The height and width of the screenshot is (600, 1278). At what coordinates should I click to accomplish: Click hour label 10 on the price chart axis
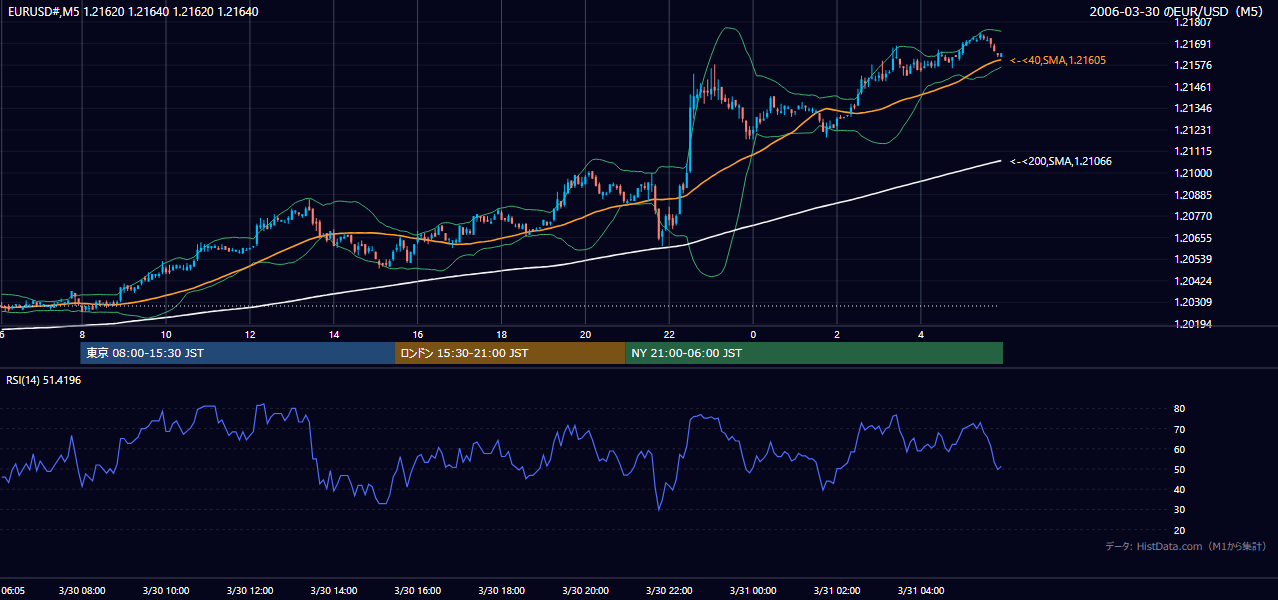[x=165, y=334]
